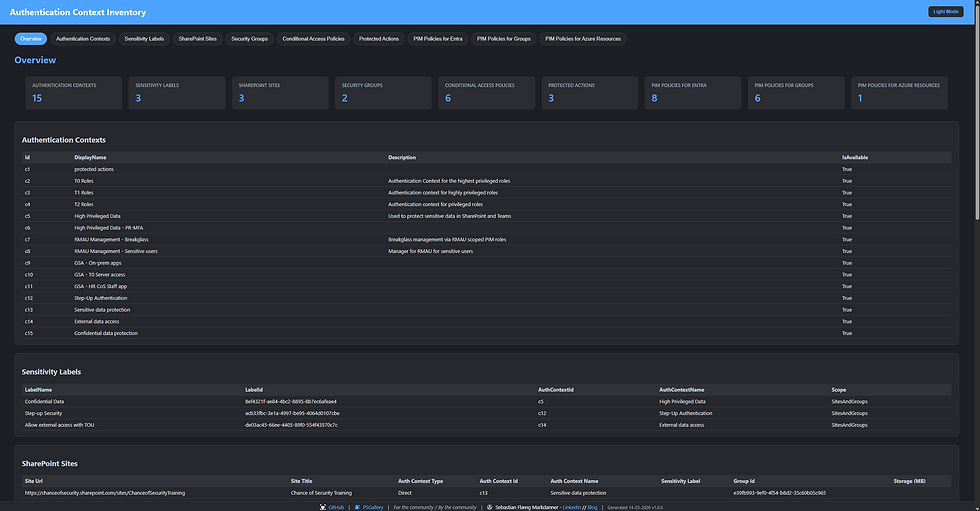Open PIM Policies for Entra tab
Image resolution: width=980 pixels, height=511 pixels.
pyautogui.click(x=438, y=39)
